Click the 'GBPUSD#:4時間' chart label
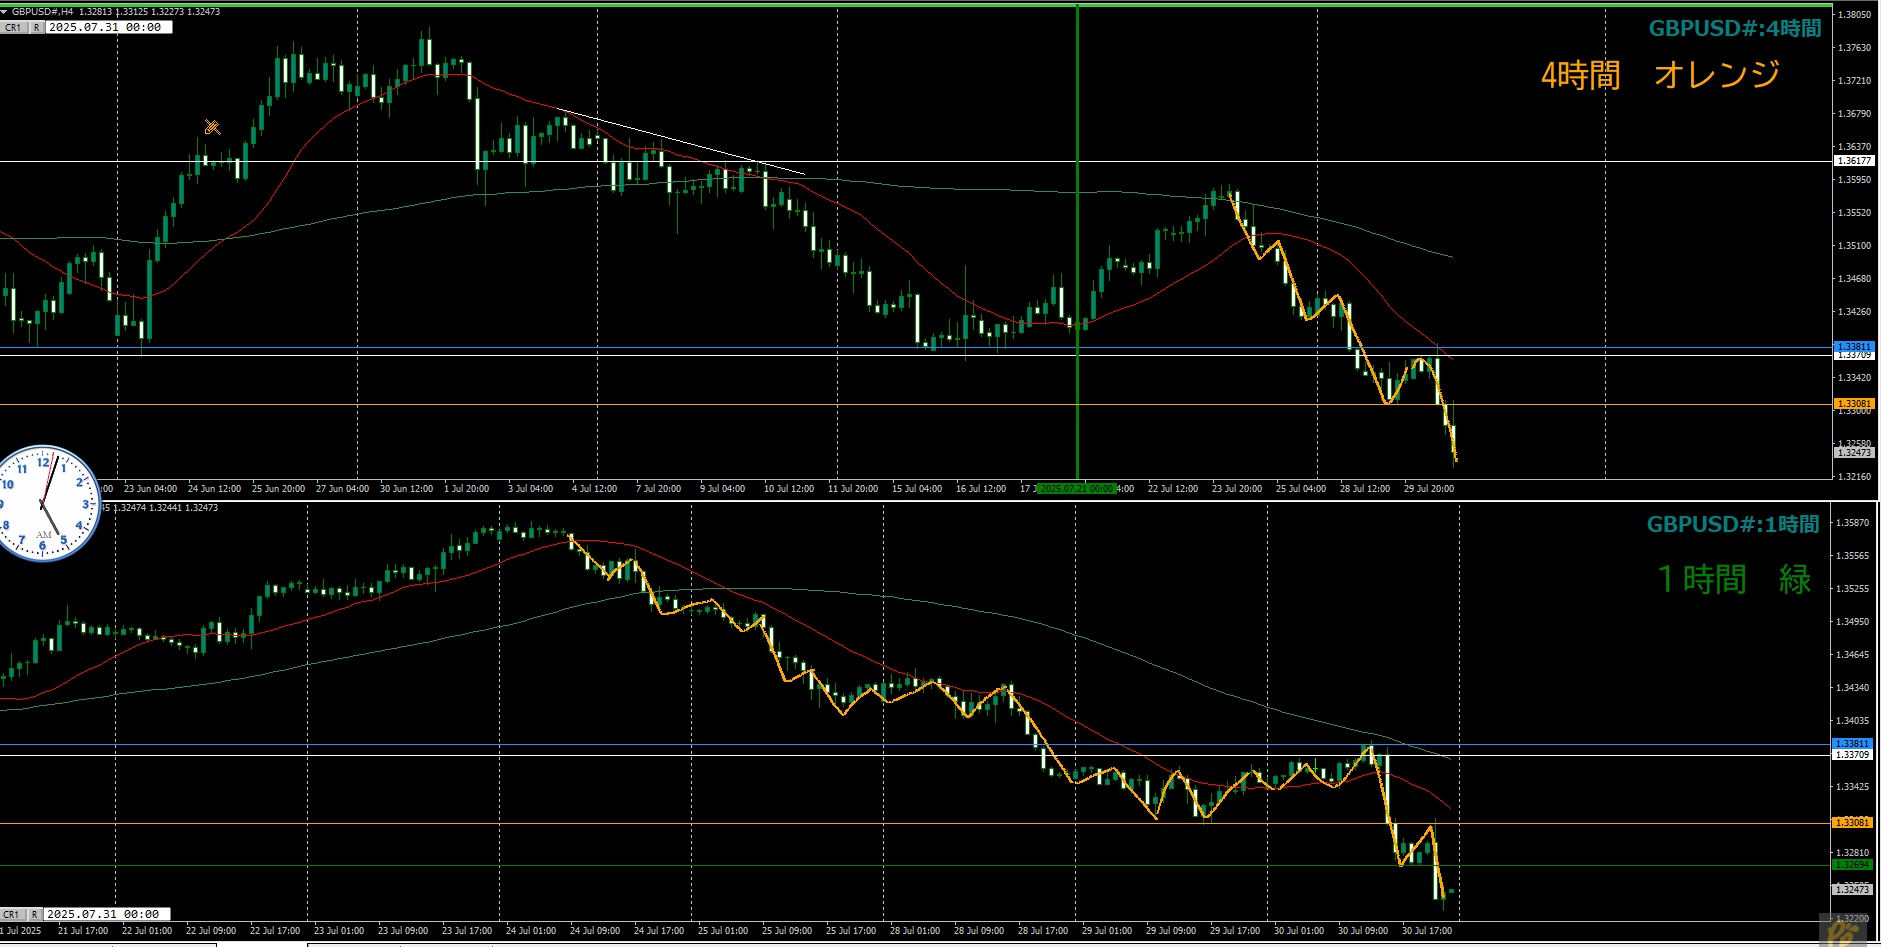Image resolution: width=1881 pixels, height=947 pixels. coord(1735,28)
